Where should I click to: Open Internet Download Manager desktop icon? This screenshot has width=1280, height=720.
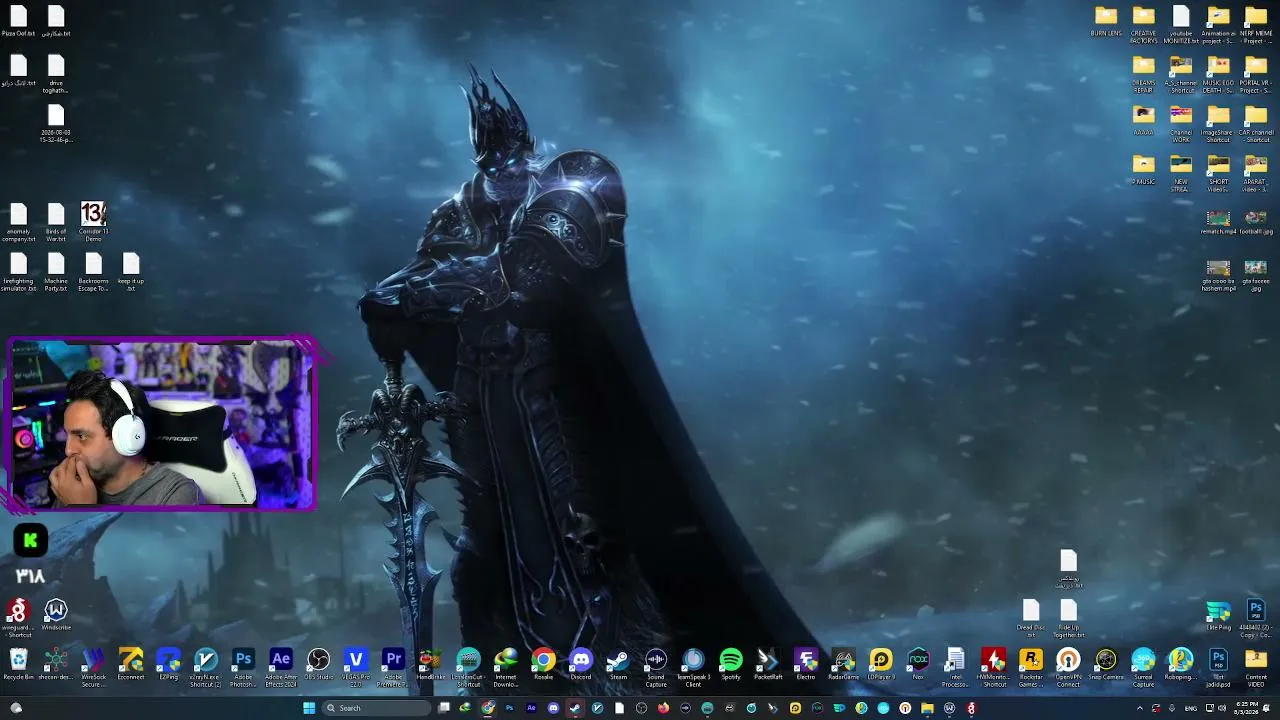506,667
